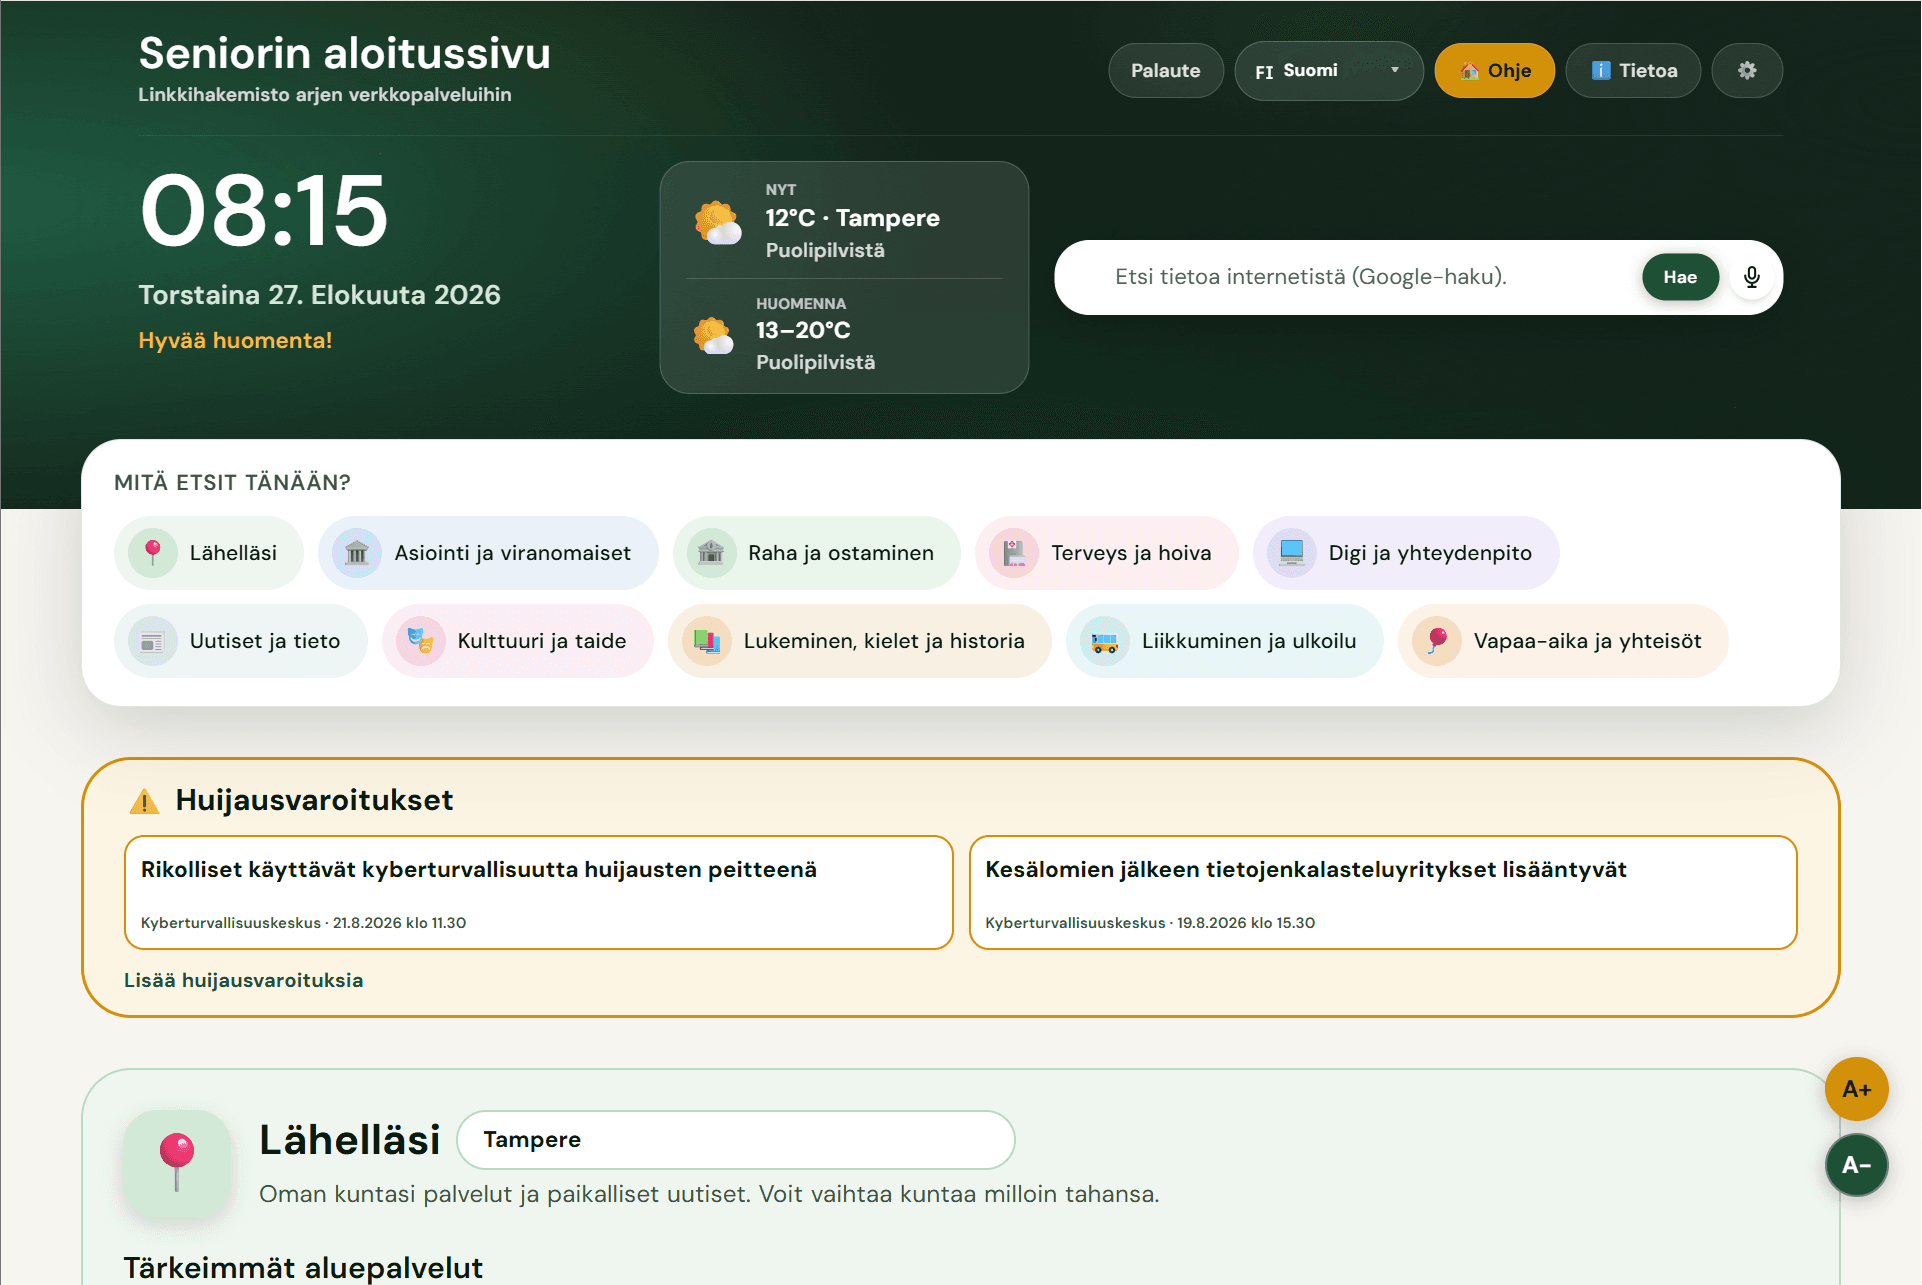The height and width of the screenshot is (1285, 1922).
Task: Open Digi ja yhteydenpito category
Action: tap(1406, 553)
